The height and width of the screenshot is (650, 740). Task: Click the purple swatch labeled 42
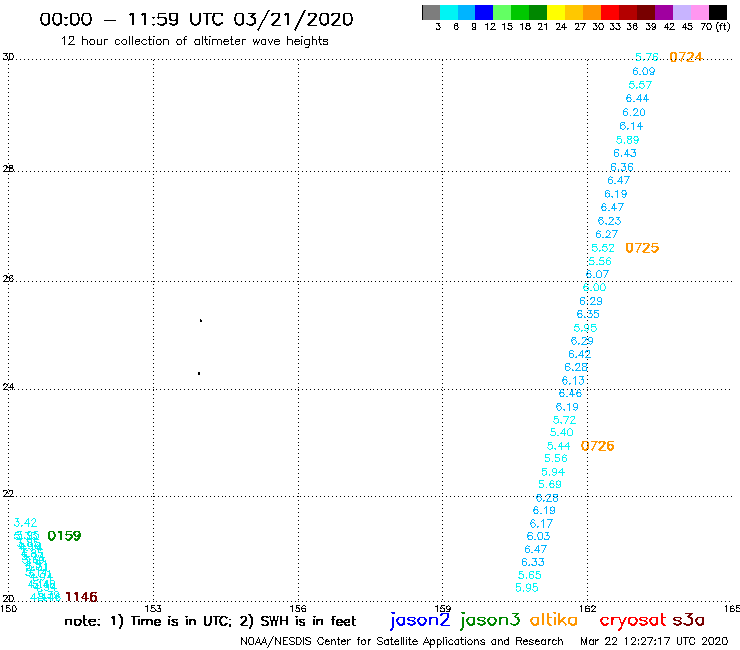tap(664, 12)
